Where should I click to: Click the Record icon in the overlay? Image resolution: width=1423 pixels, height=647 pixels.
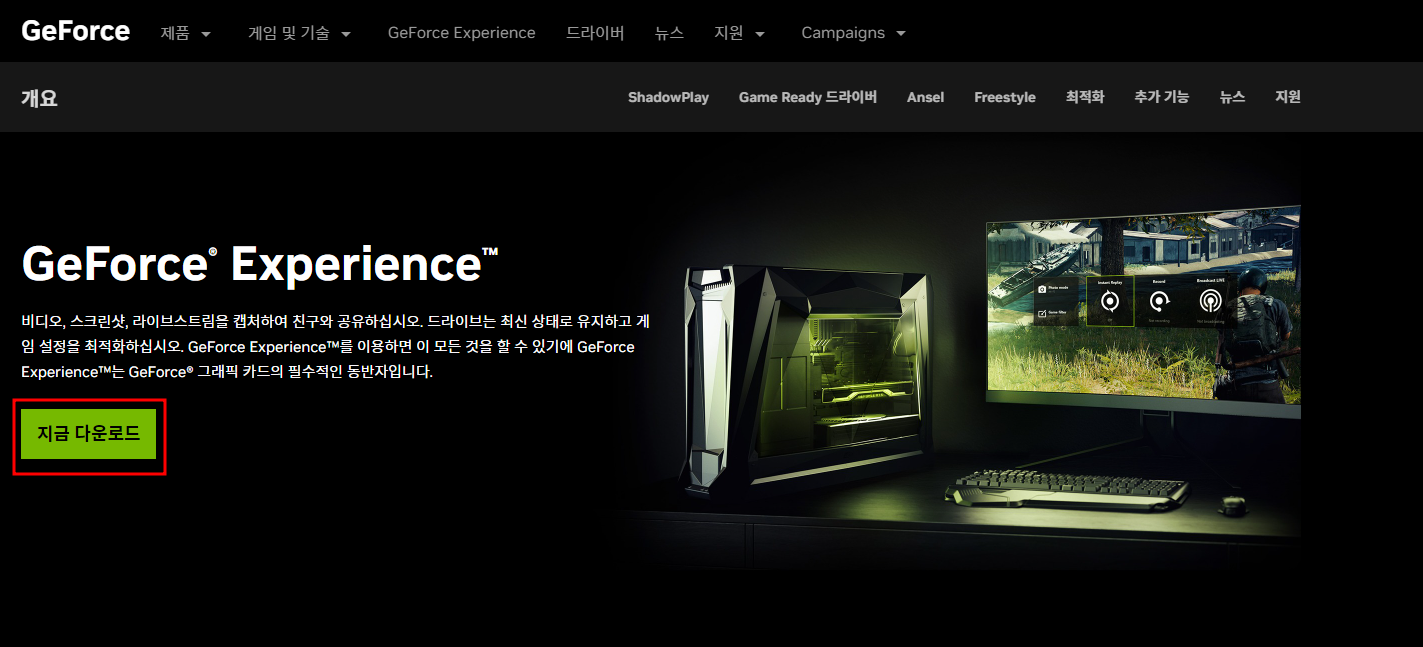(1159, 301)
